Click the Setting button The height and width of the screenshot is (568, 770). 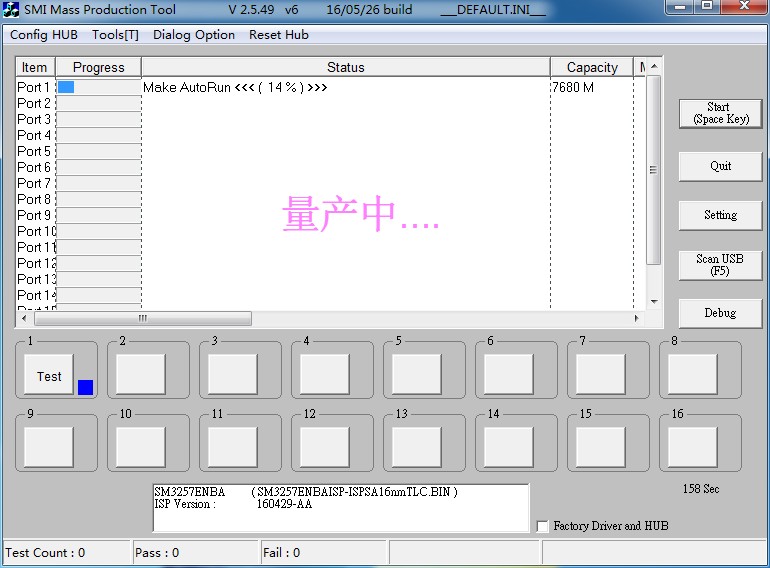click(720, 215)
